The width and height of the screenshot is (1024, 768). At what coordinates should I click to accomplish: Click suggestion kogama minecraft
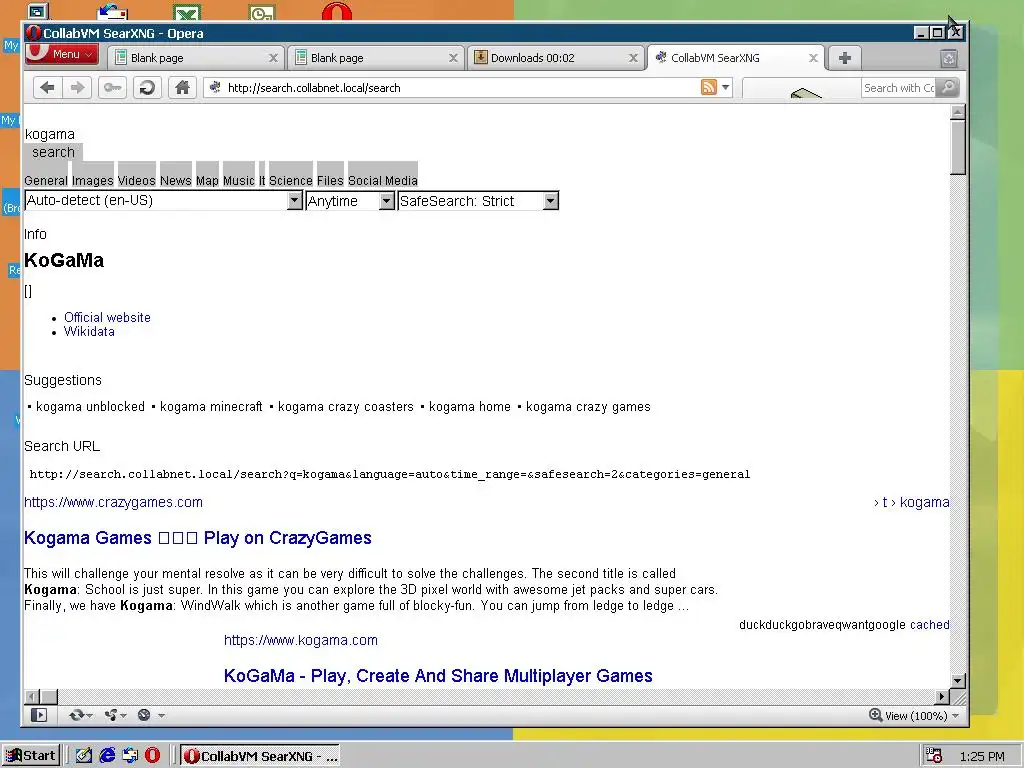tap(211, 406)
